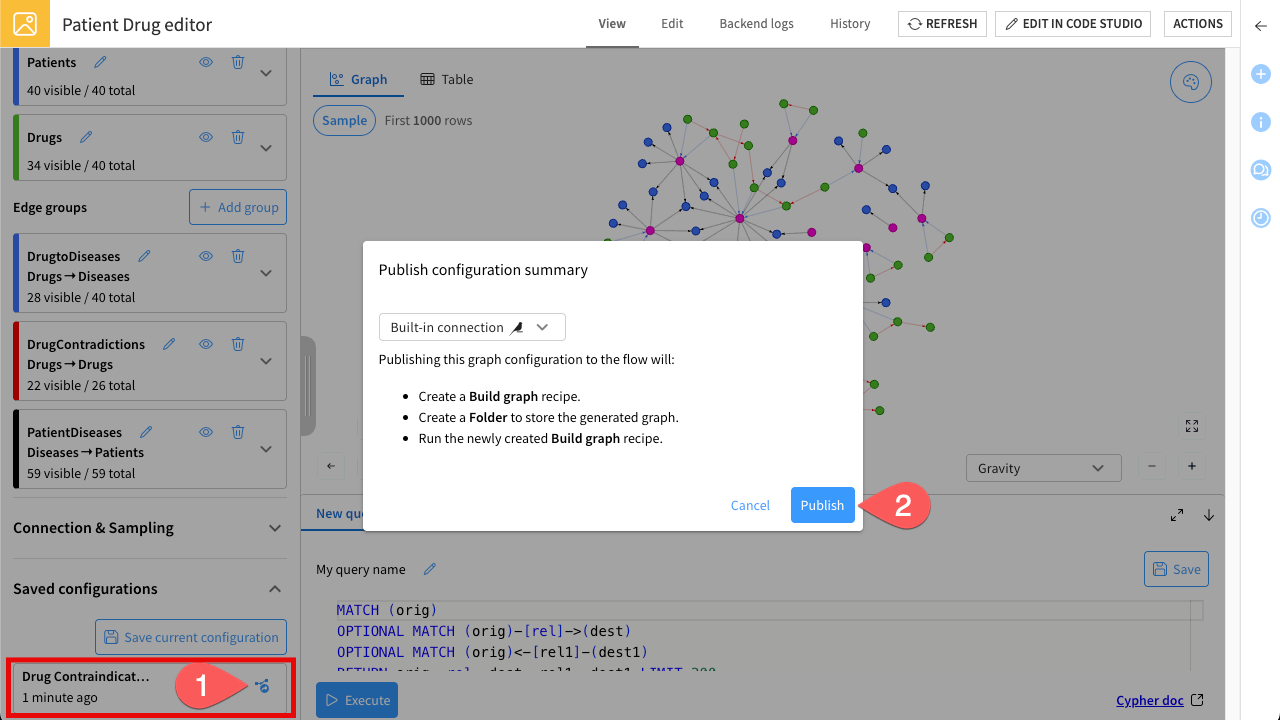Delete the Drugs node group
This screenshot has width=1280, height=720.
[x=238, y=137]
